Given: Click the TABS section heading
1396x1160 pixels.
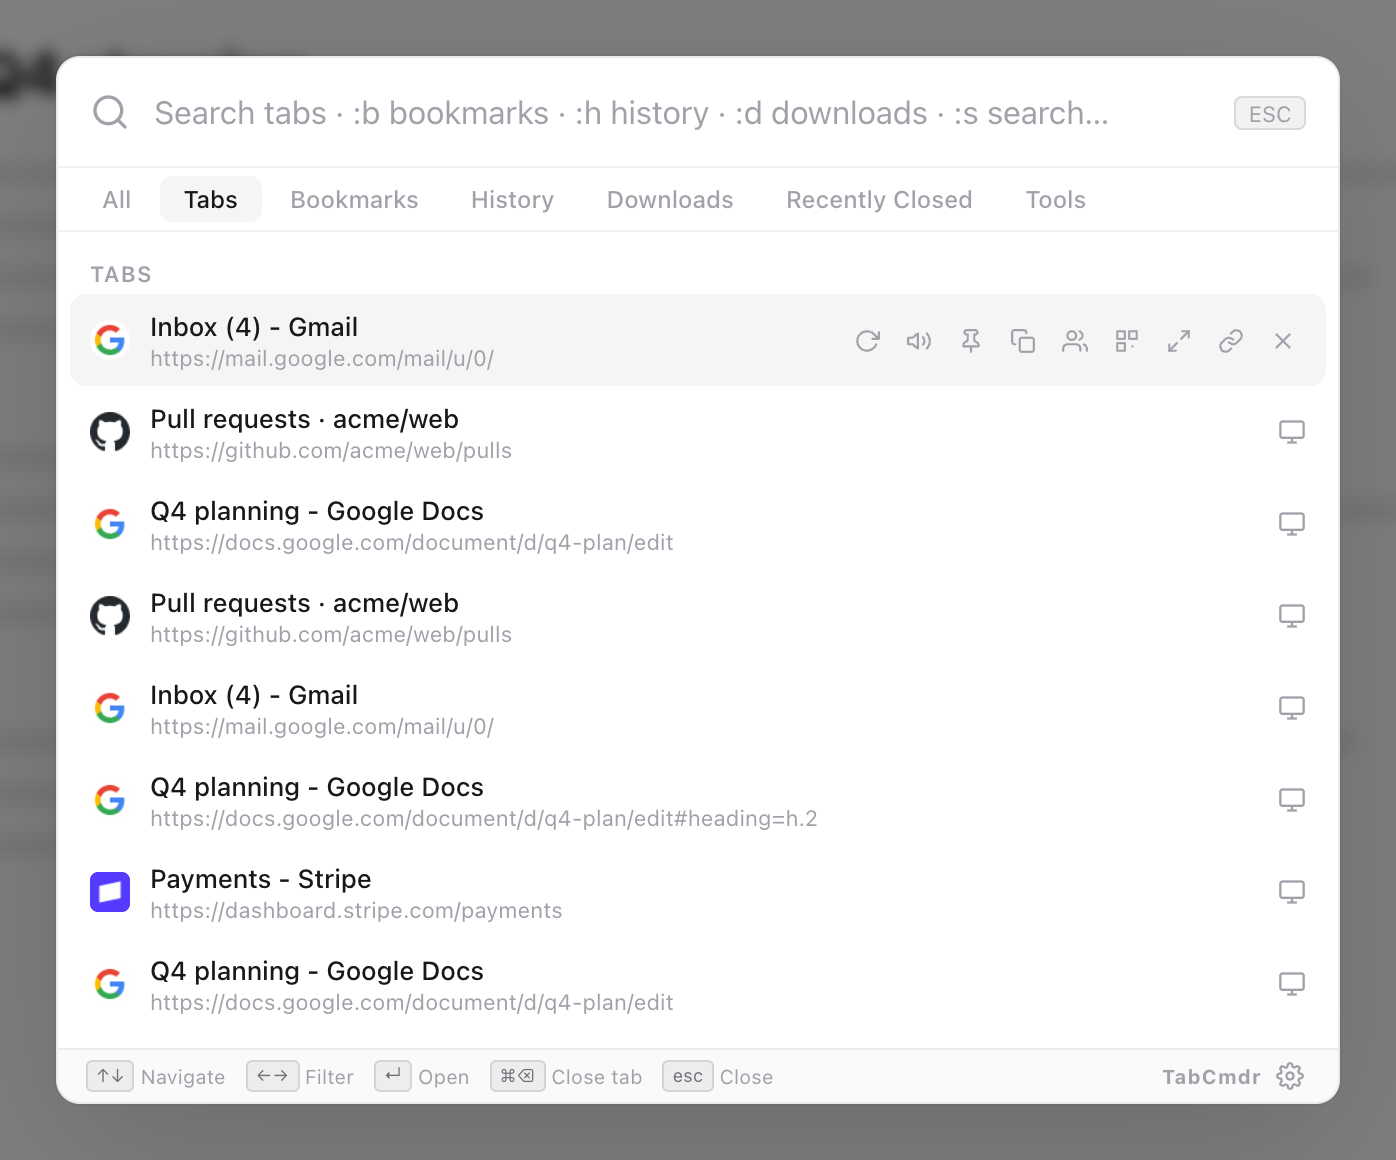Looking at the screenshot, I should [x=121, y=274].
